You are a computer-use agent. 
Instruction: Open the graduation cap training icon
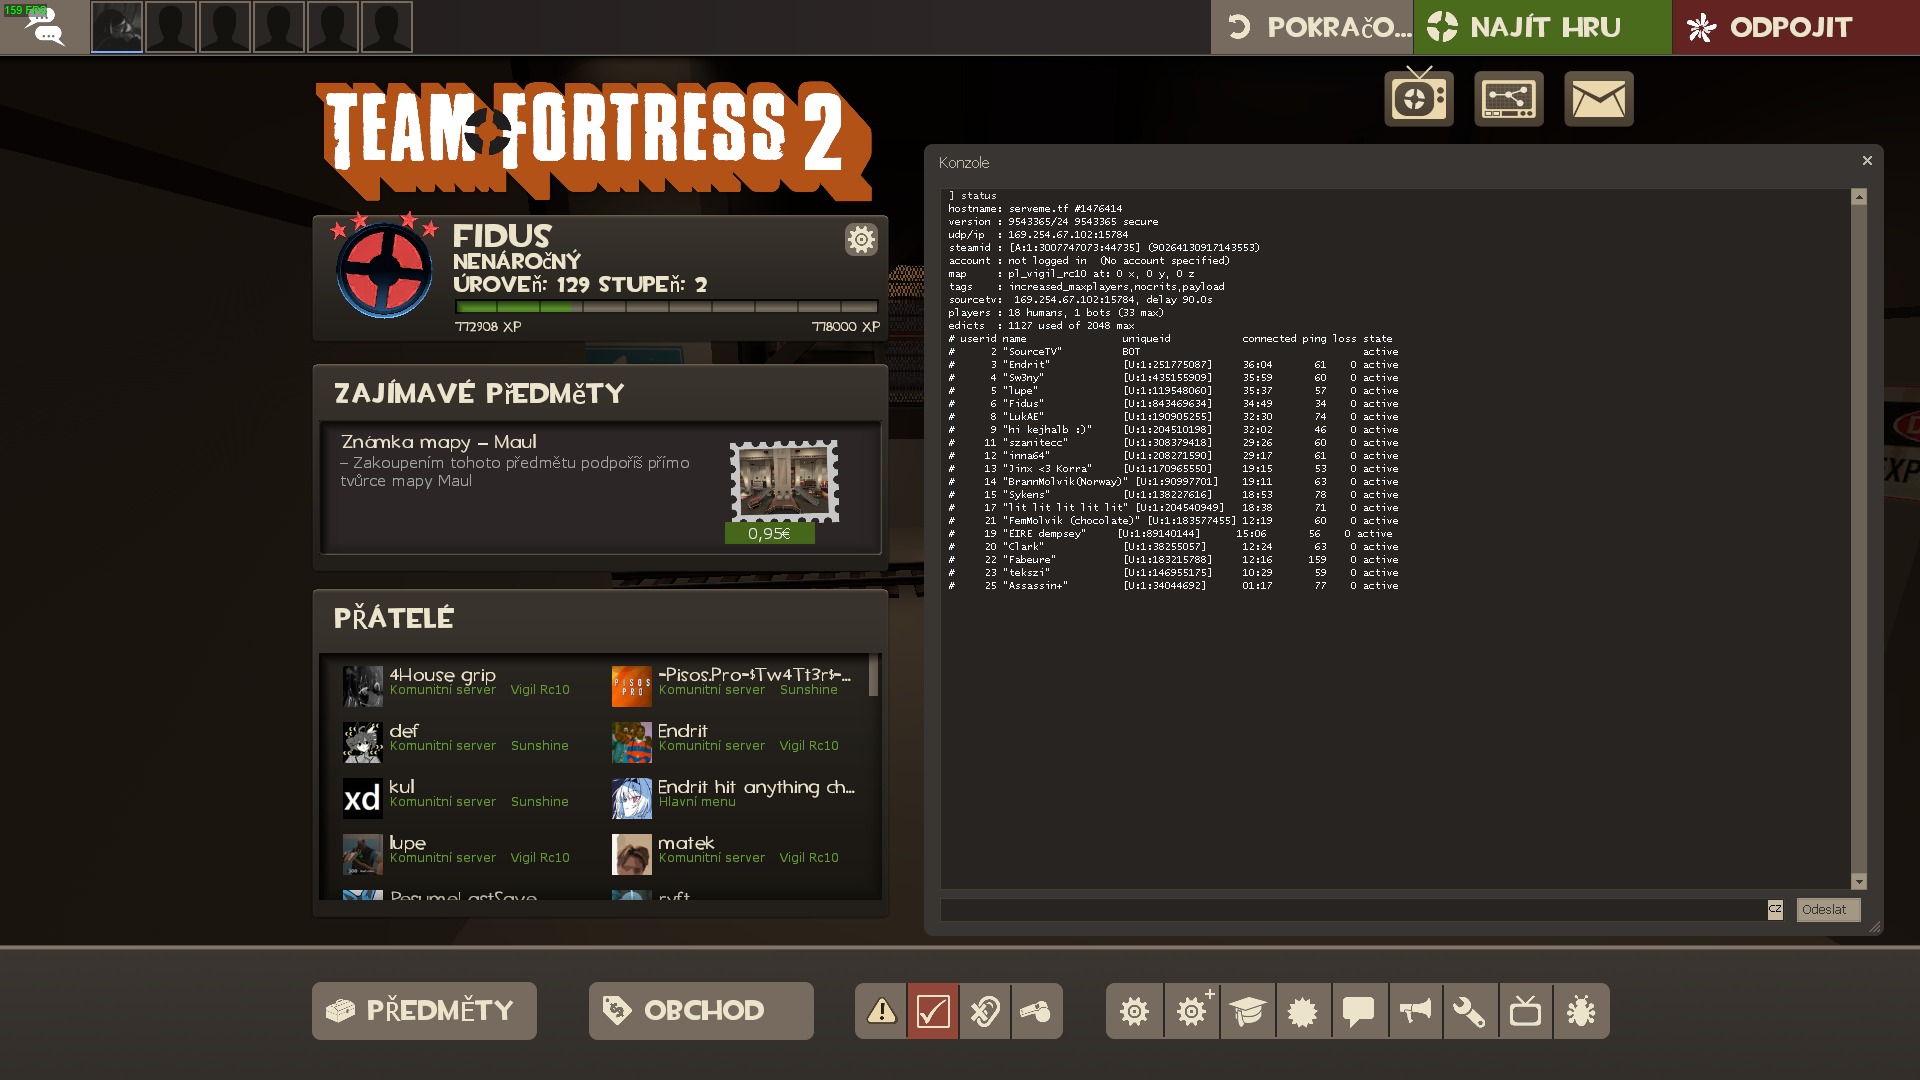pos(1247,1011)
